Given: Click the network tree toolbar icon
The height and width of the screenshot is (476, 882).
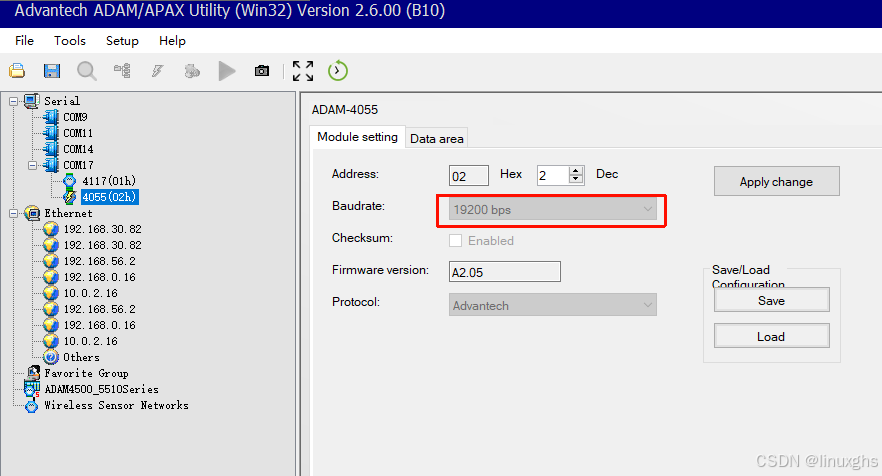Looking at the screenshot, I should [122, 71].
